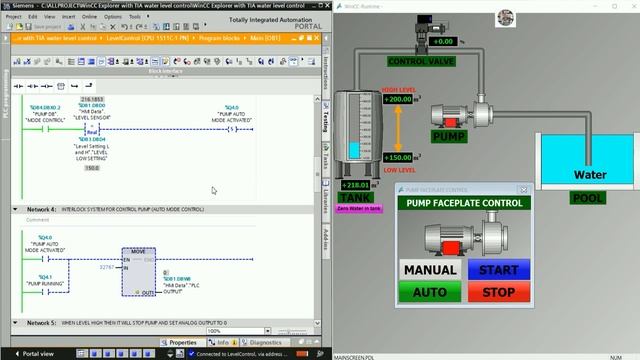Viewport: 640px width, 360px height.
Task: Click the delete network icon in block toolbar
Action: tap(27, 62)
